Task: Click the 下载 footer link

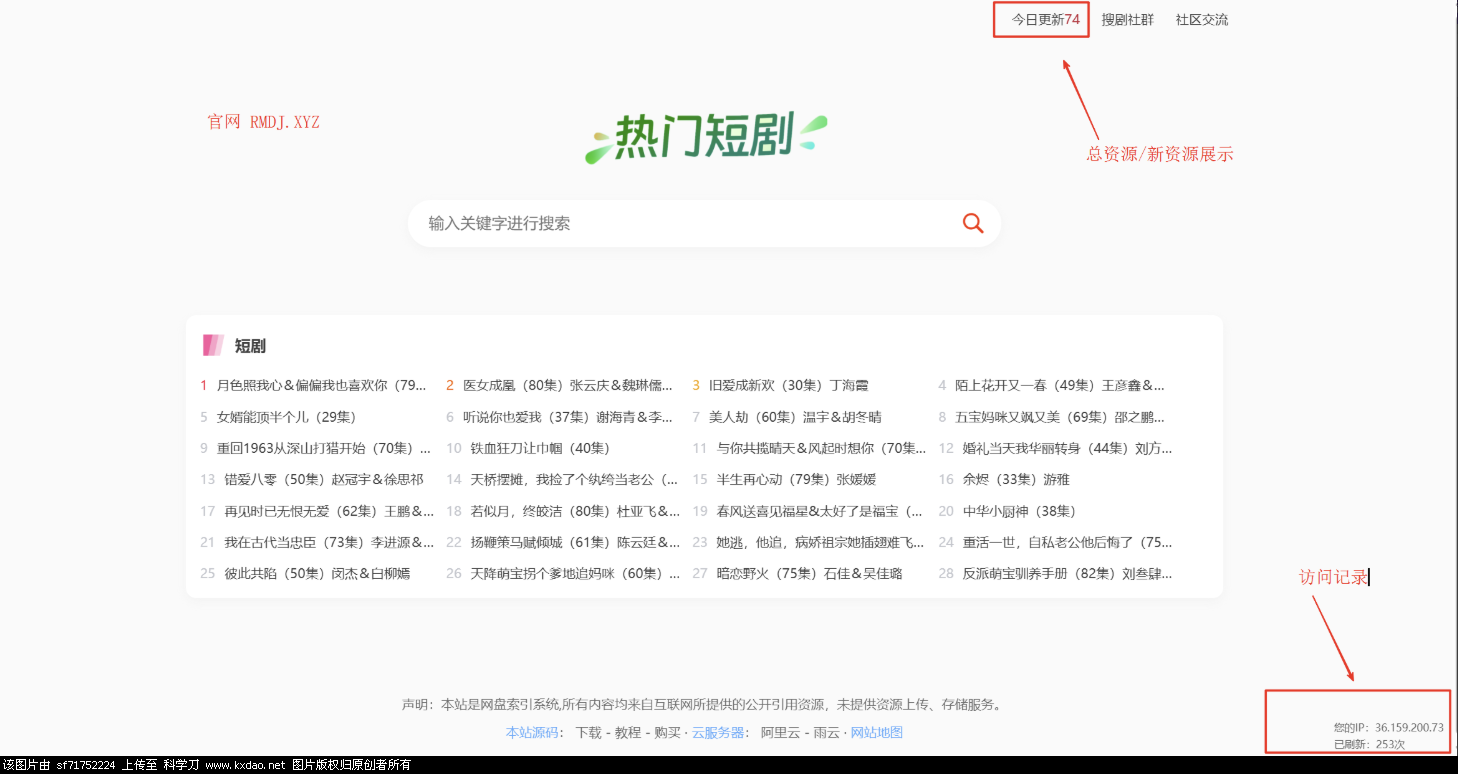Action: 588,733
